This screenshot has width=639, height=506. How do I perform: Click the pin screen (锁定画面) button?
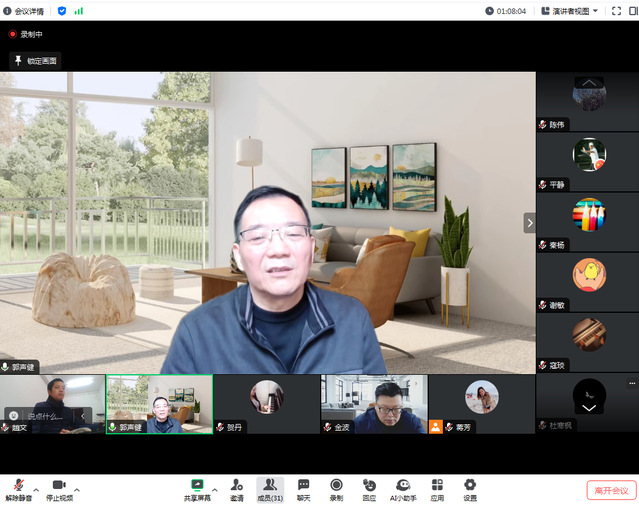(x=36, y=61)
